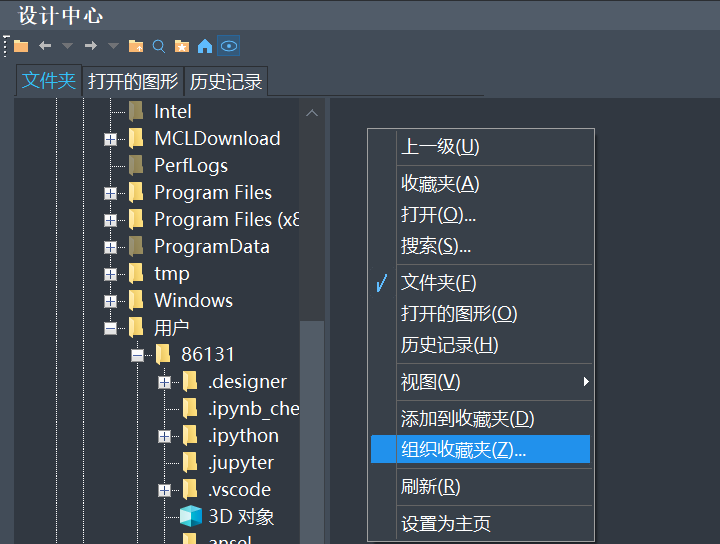Expand the MCLDownload folder node
Viewport: 720px width, 544px height.
(x=110, y=139)
